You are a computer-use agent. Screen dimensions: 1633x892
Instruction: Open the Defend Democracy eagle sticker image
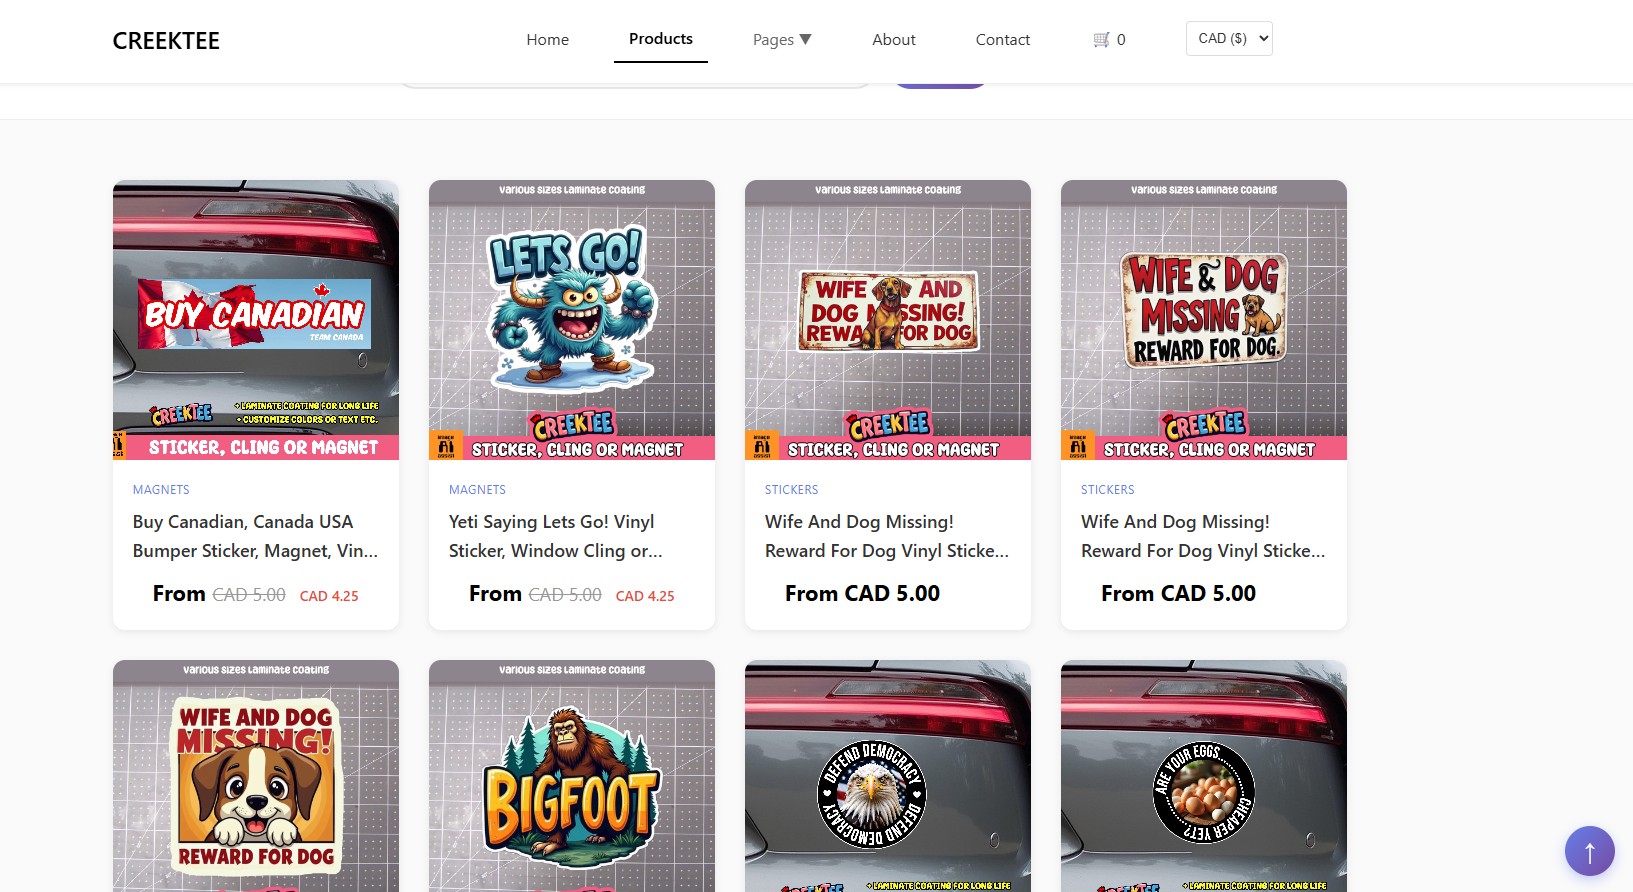888,776
